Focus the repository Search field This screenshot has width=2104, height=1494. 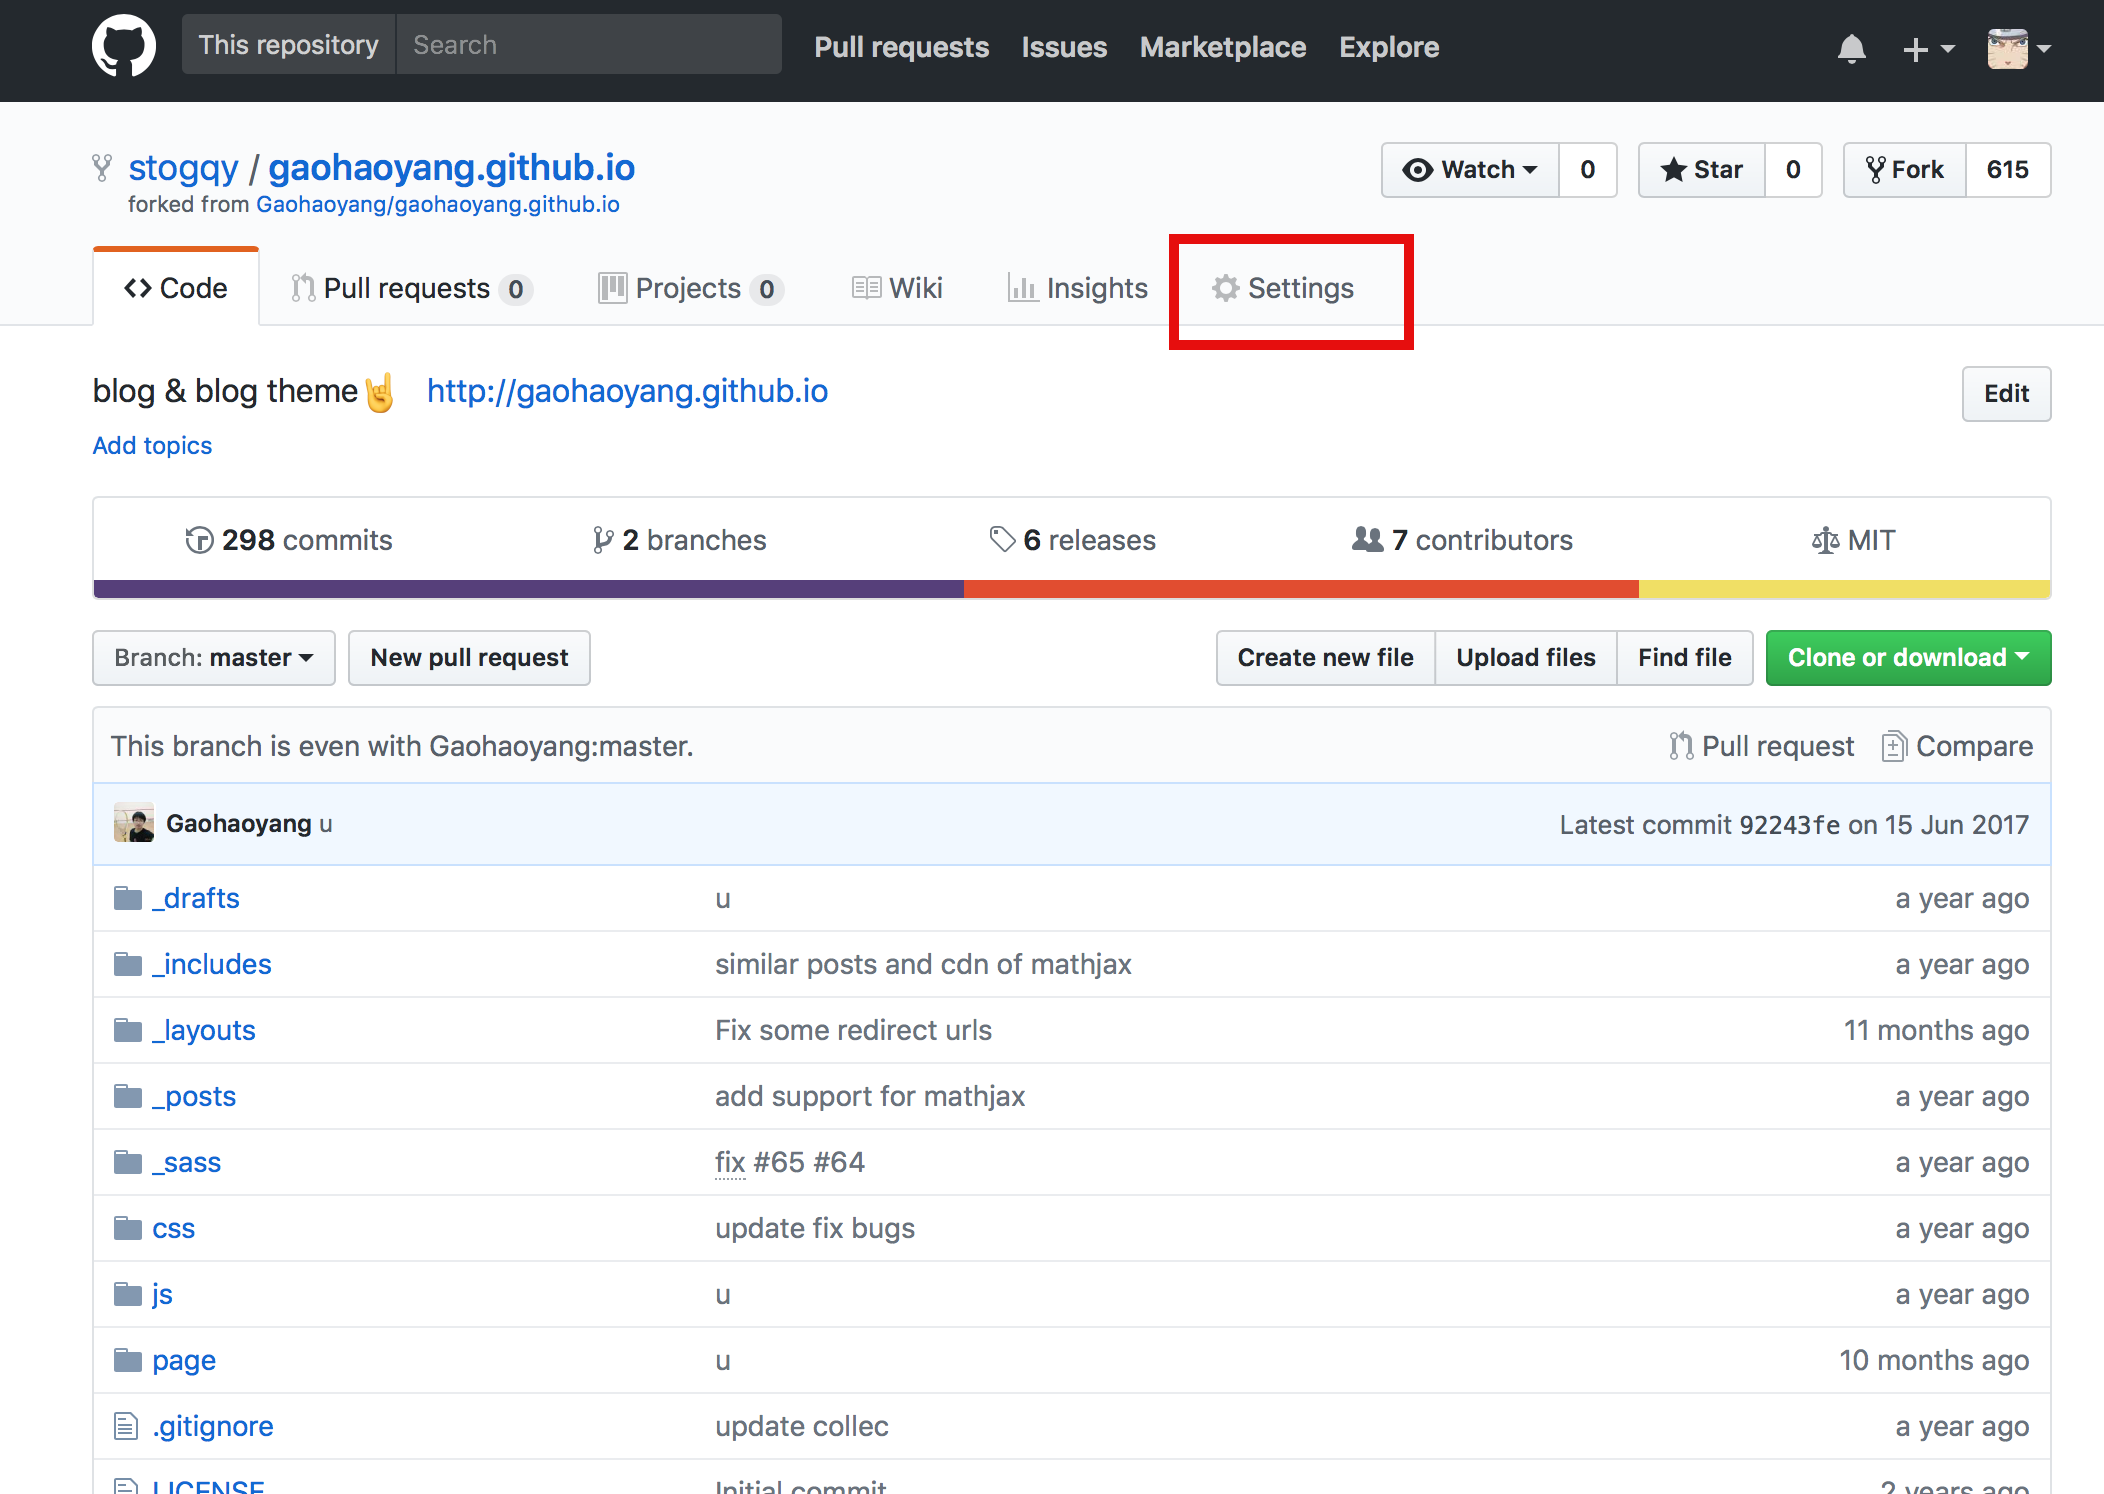tap(588, 45)
